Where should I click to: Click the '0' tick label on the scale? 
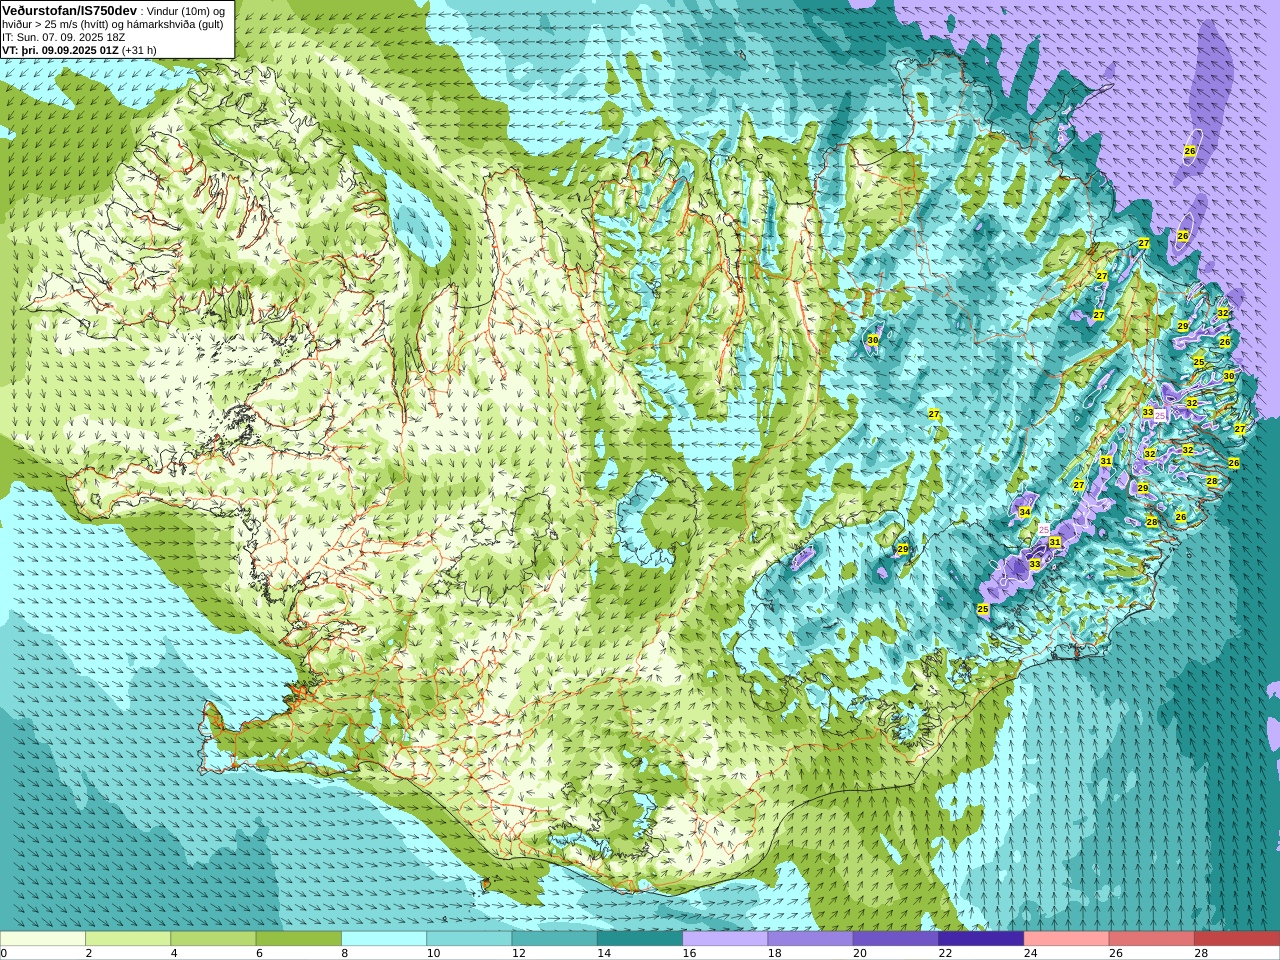tap(4, 953)
